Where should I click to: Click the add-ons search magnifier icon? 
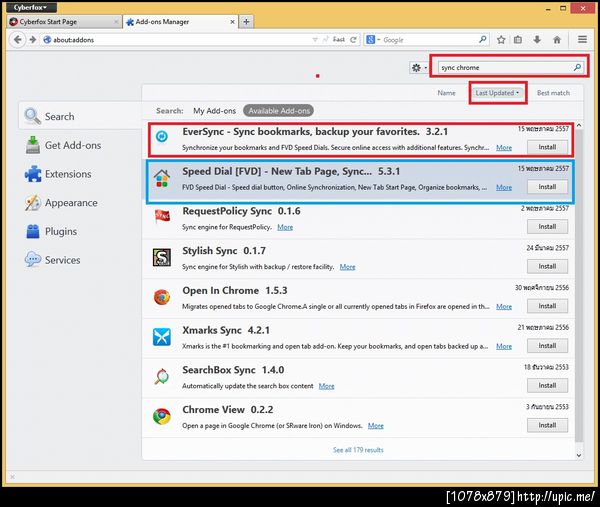577,67
